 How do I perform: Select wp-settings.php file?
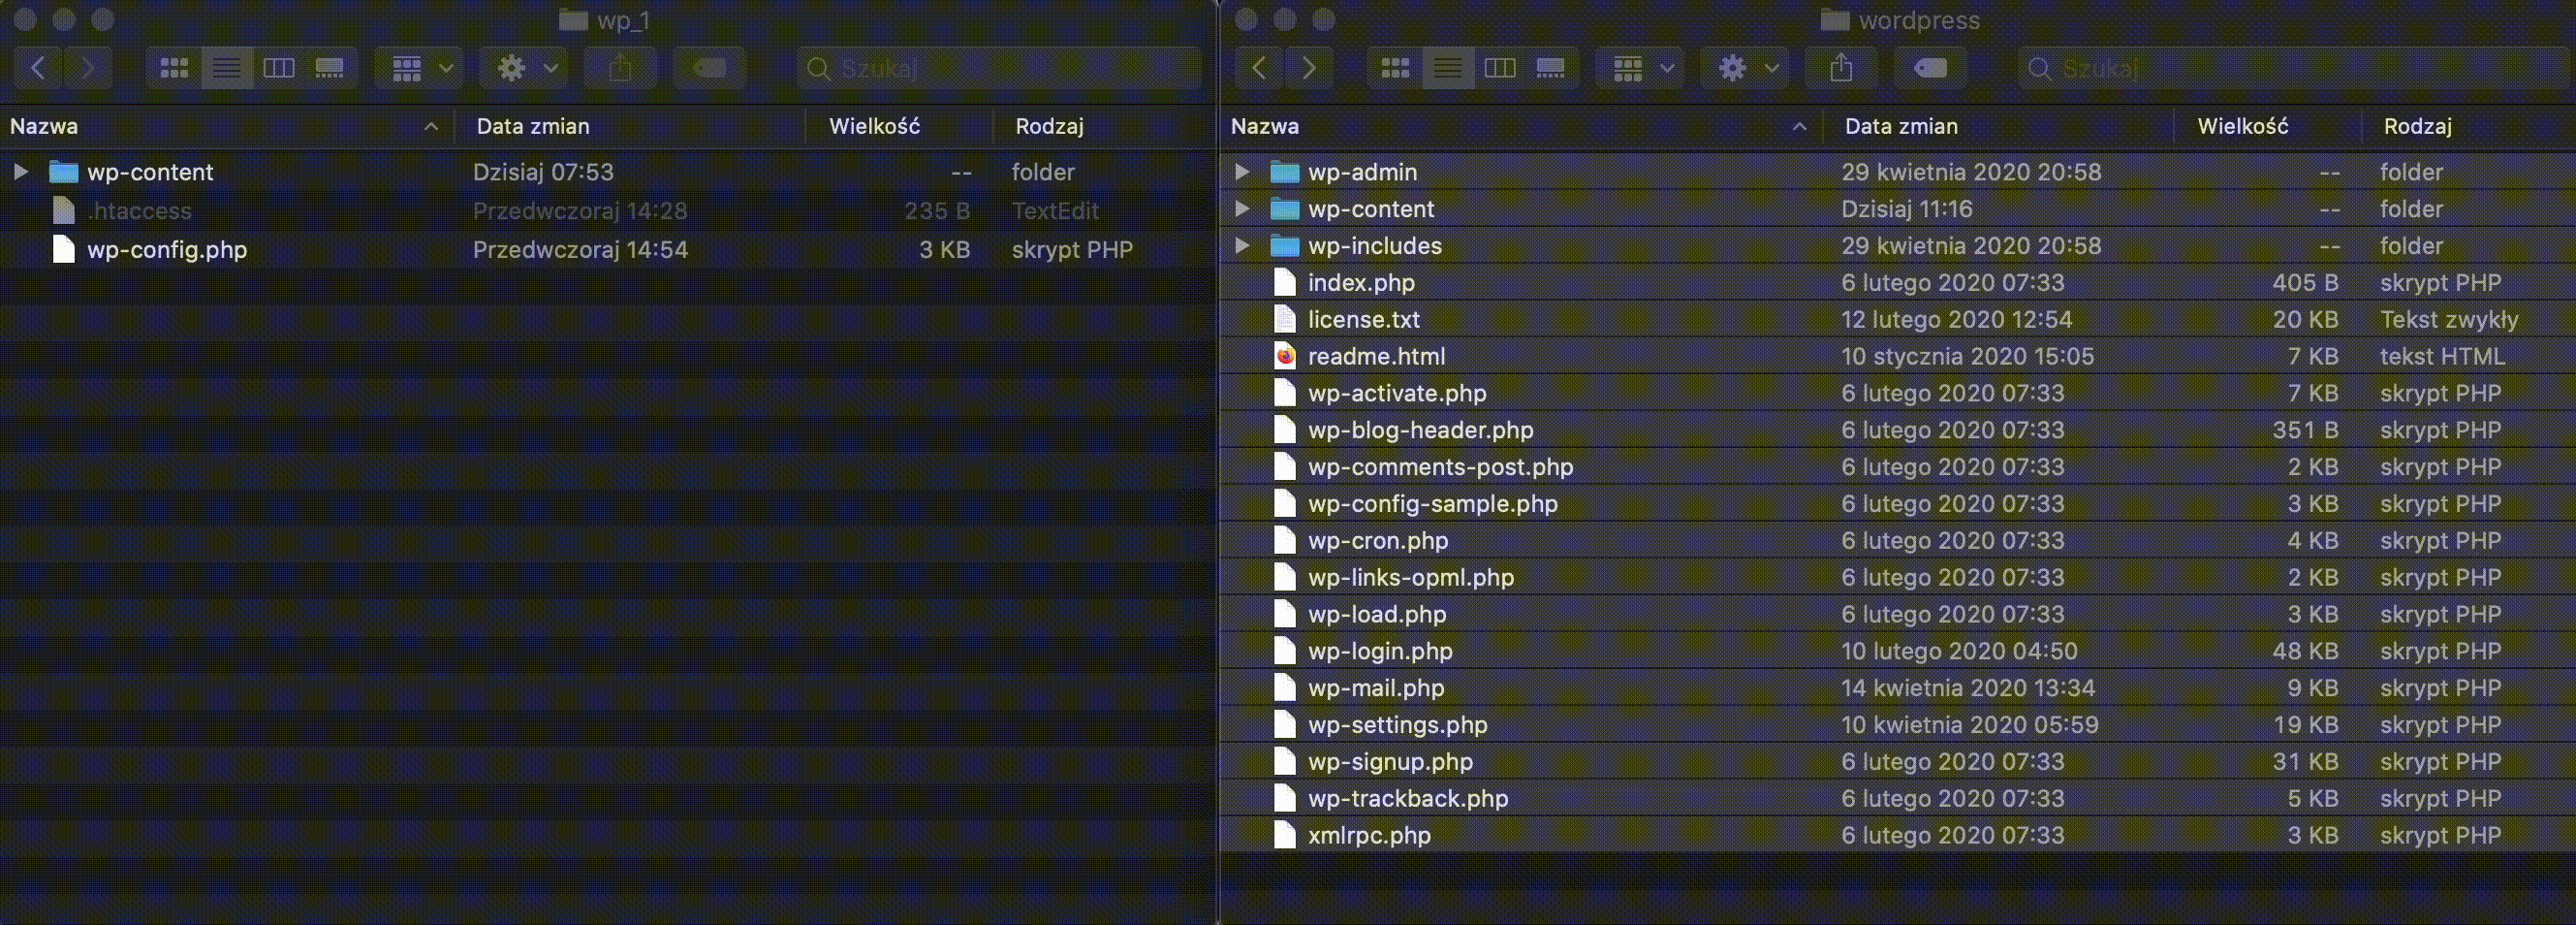(x=1898, y=724)
